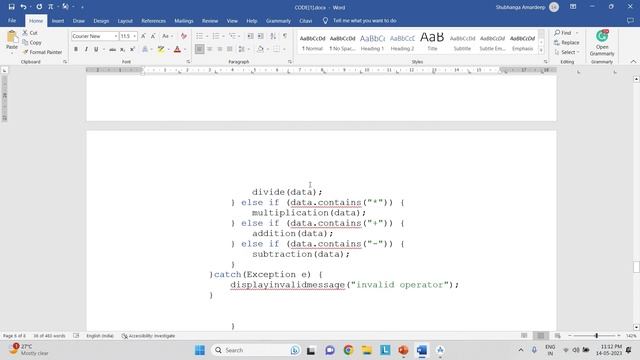This screenshot has height=360, width=640.
Task: Apply superscript formatting
Action: click(x=132, y=49)
